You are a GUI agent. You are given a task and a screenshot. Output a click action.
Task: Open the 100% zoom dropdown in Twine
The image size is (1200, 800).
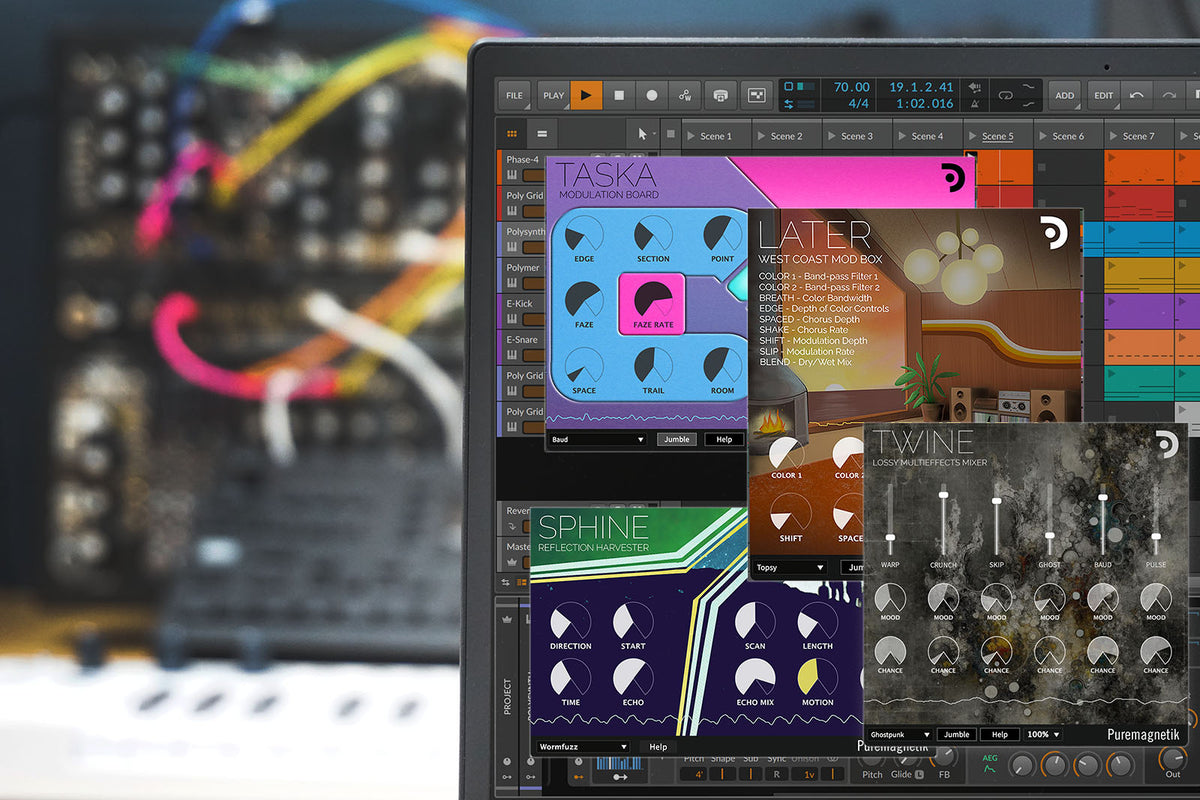point(1044,734)
